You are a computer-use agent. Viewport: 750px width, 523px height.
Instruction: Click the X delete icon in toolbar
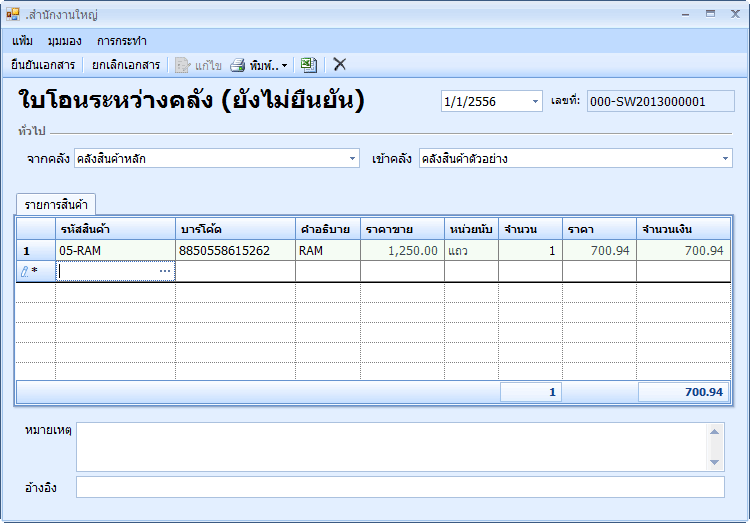pyautogui.click(x=340, y=65)
